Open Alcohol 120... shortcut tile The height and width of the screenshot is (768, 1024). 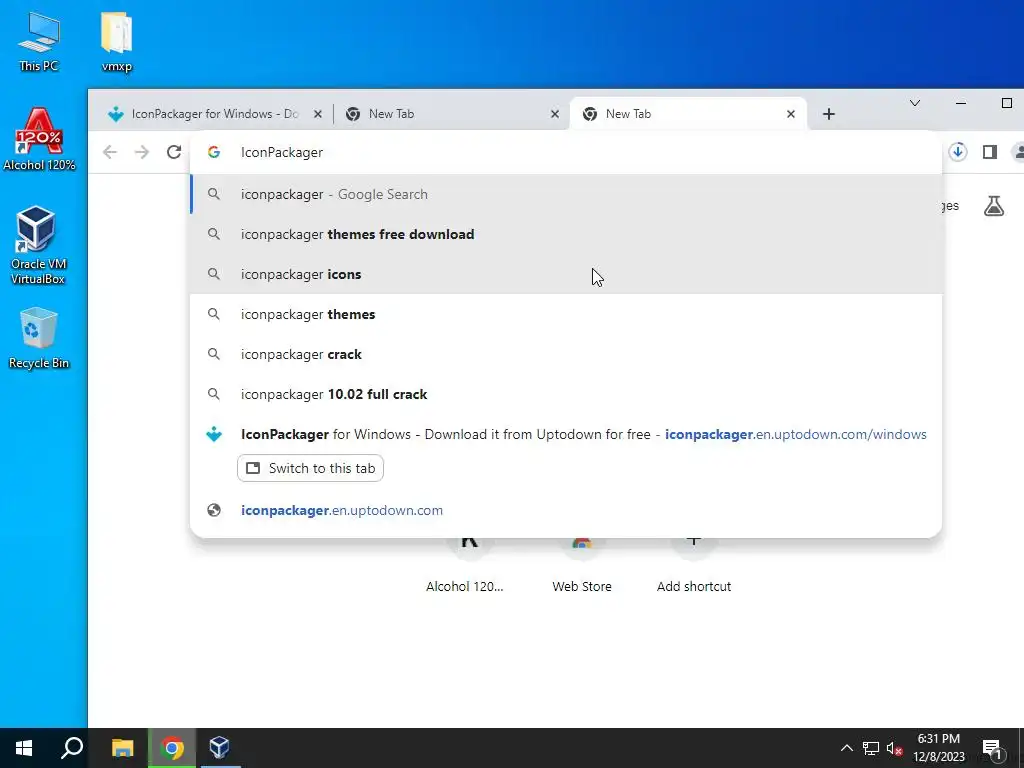(x=465, y=565)
